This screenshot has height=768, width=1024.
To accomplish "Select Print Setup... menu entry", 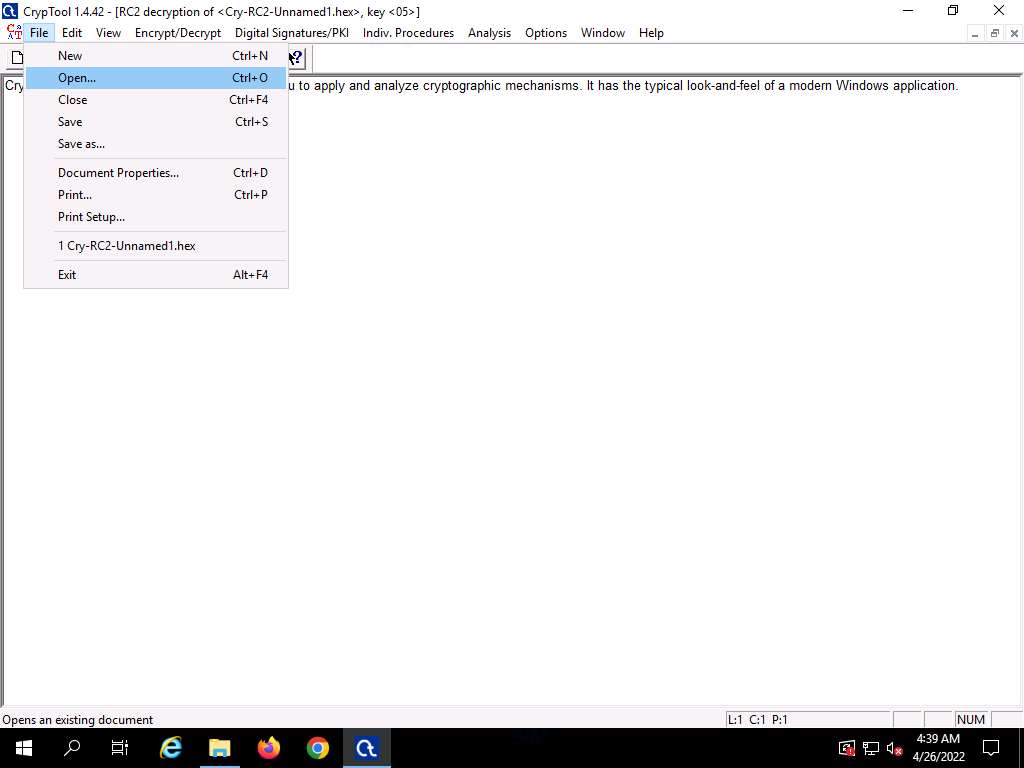I will pos(91,217).
